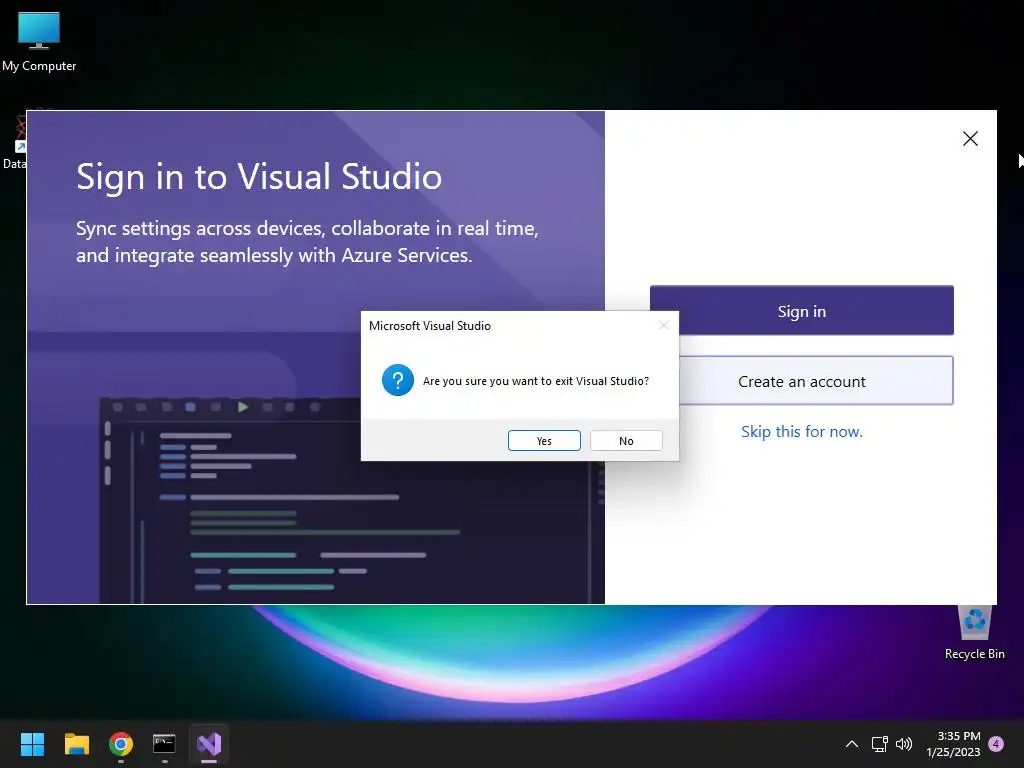Open the network status tray icon
The width and height of the screenshot is (1024, 768).
click(x=880, y=744)
